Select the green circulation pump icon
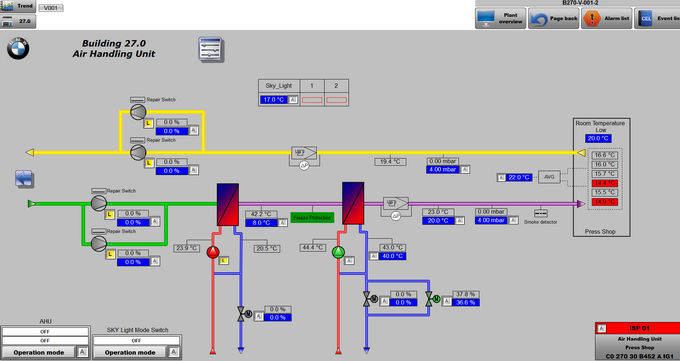The width and height of the screenshot is (680, 361). [338, 252]
